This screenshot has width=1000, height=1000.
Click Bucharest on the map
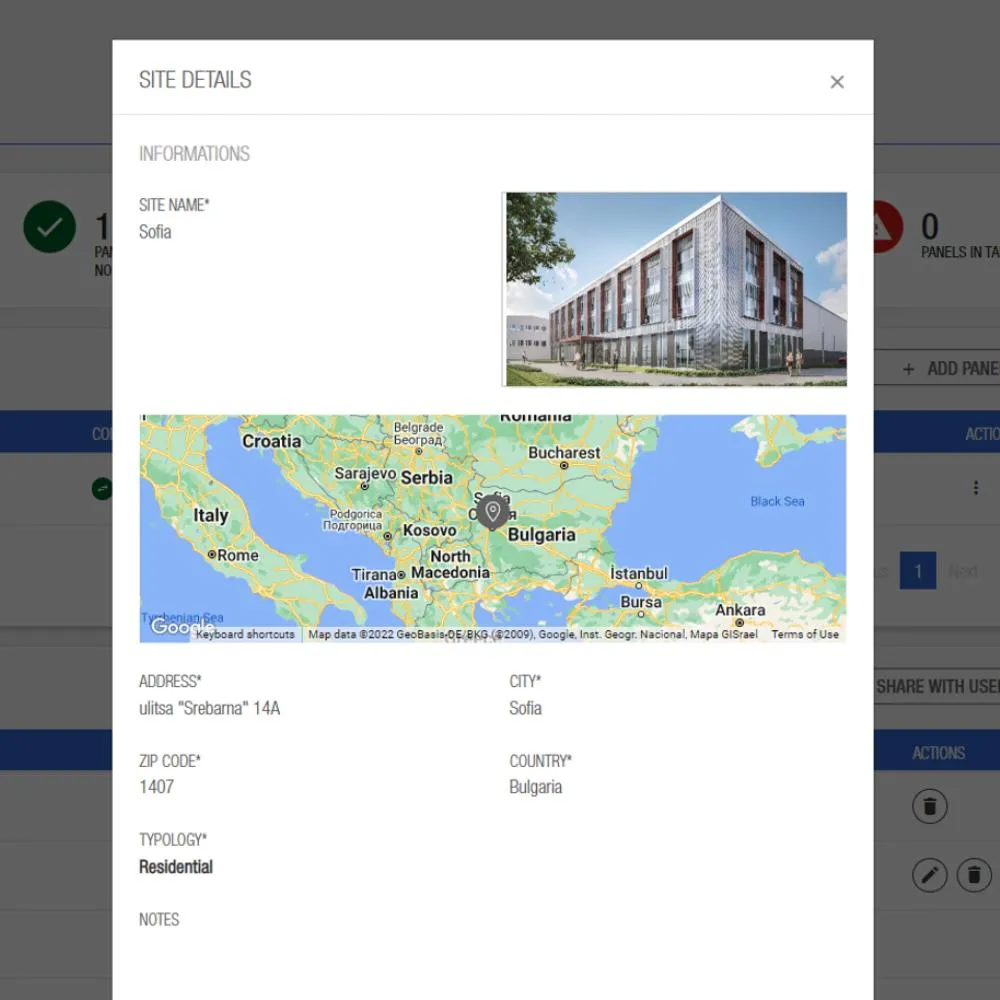(x=564, y=453)
